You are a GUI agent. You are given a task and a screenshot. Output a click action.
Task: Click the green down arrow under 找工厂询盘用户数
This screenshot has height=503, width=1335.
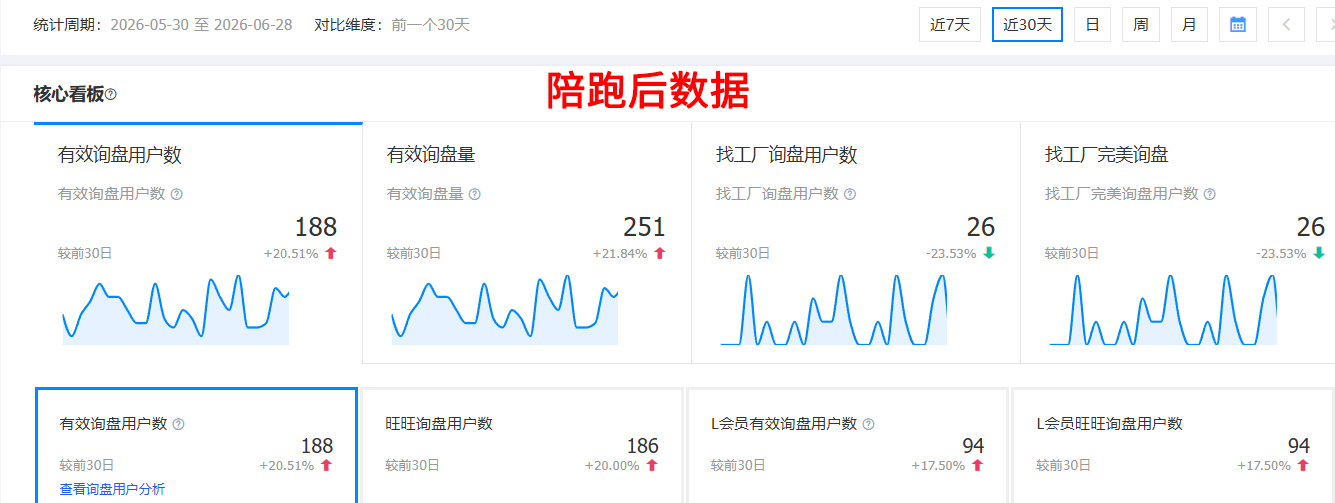pos(989,254)
